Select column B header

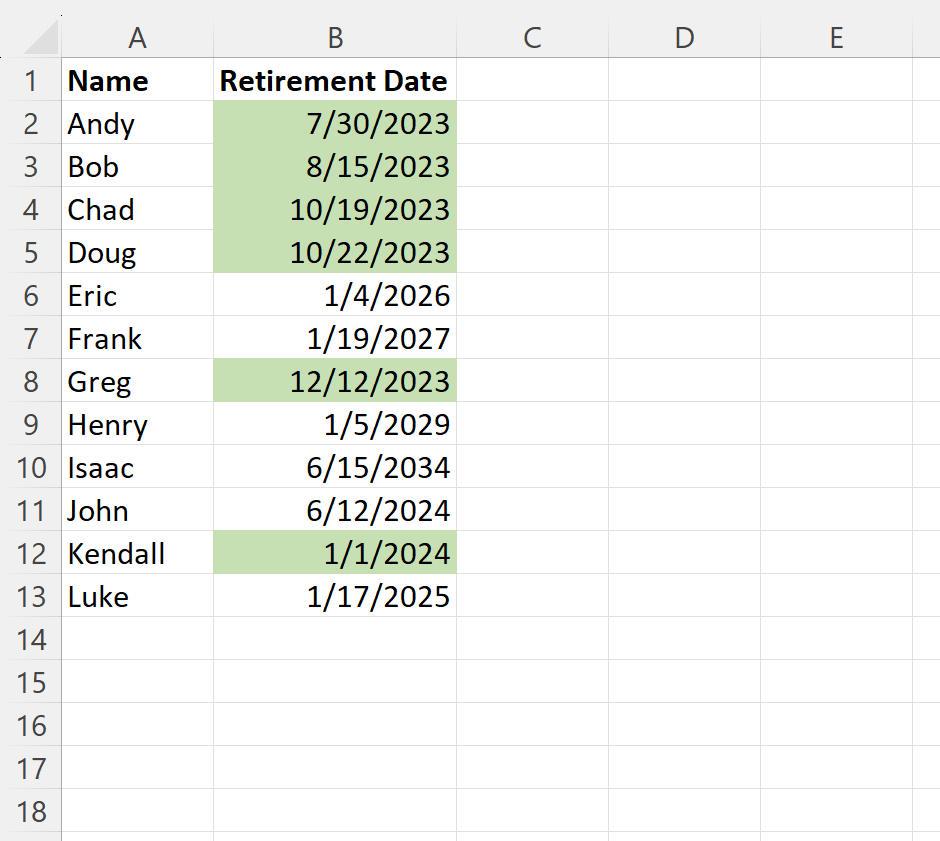tap(334, 38)
